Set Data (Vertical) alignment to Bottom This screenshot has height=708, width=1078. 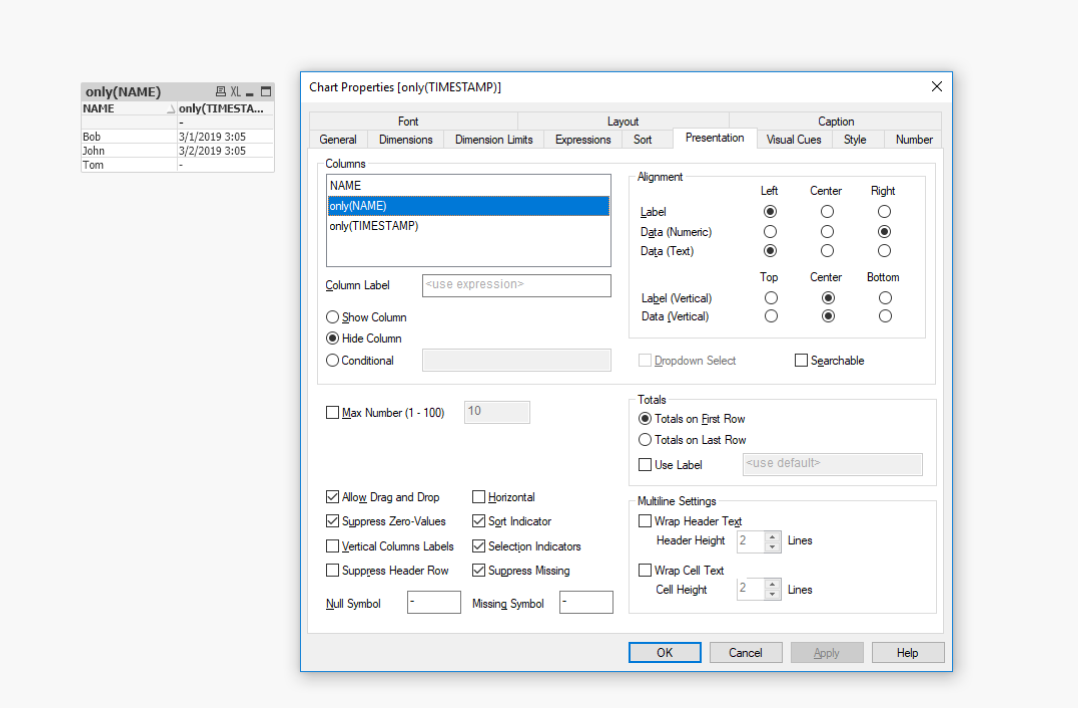885,316
